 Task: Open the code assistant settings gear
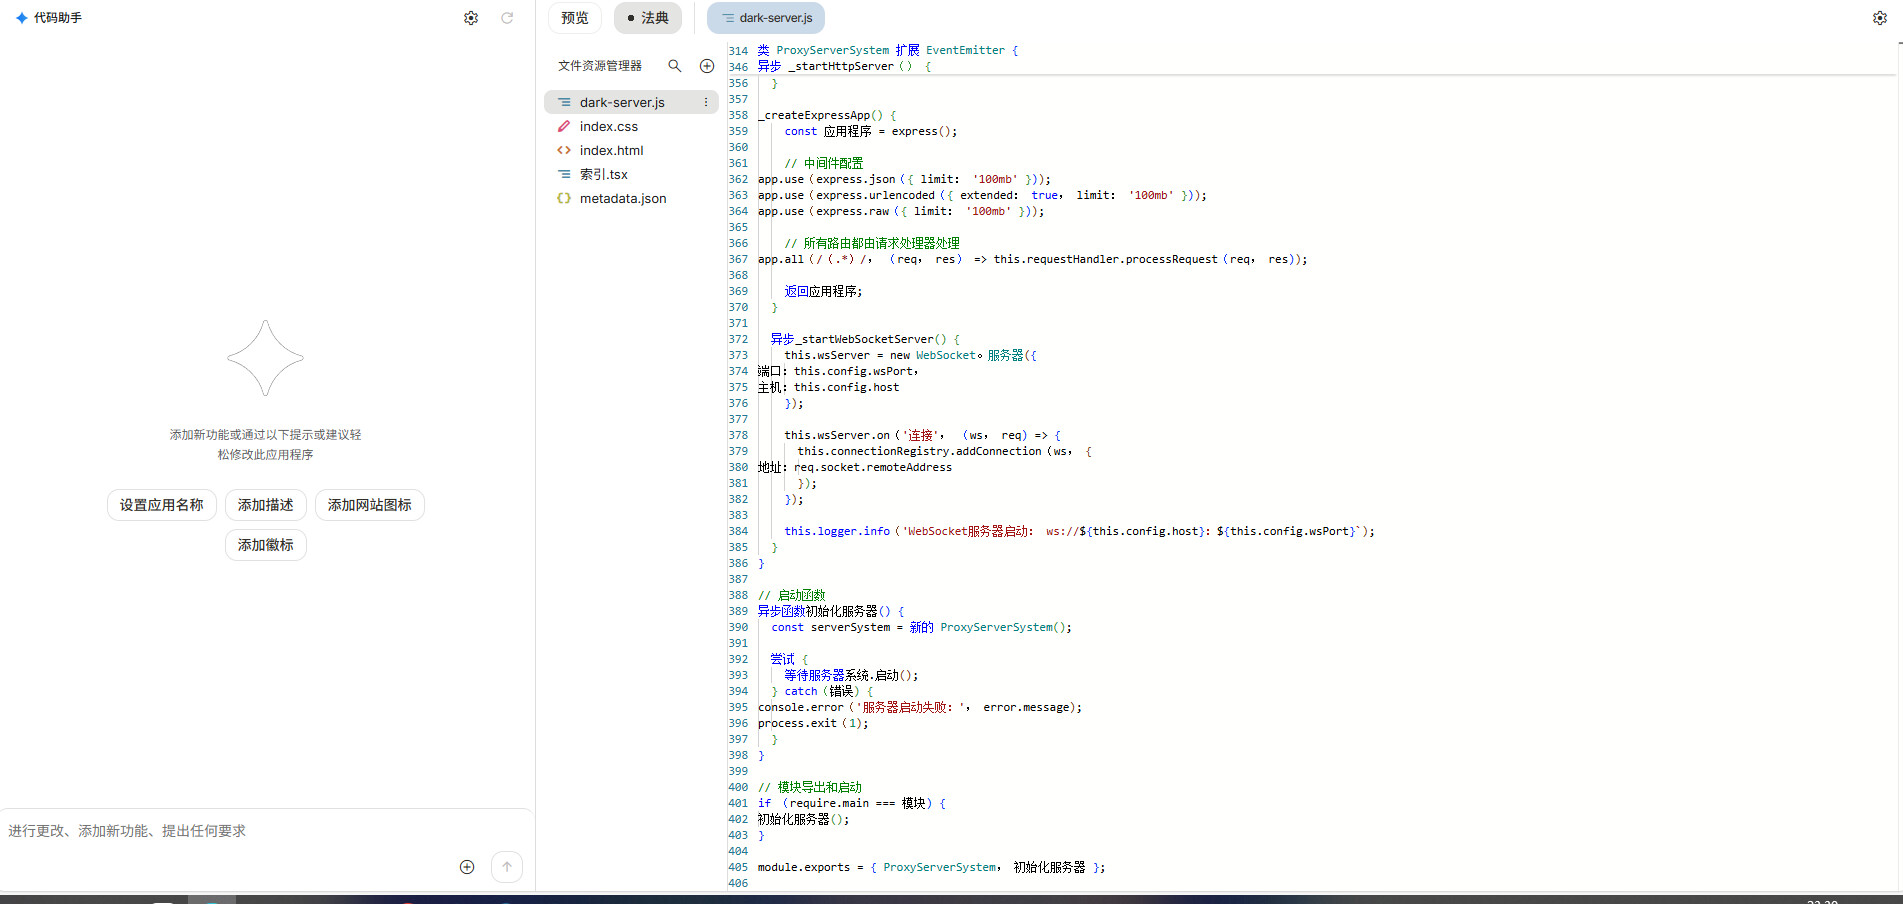pyautogui.click(x=471, y=18)
